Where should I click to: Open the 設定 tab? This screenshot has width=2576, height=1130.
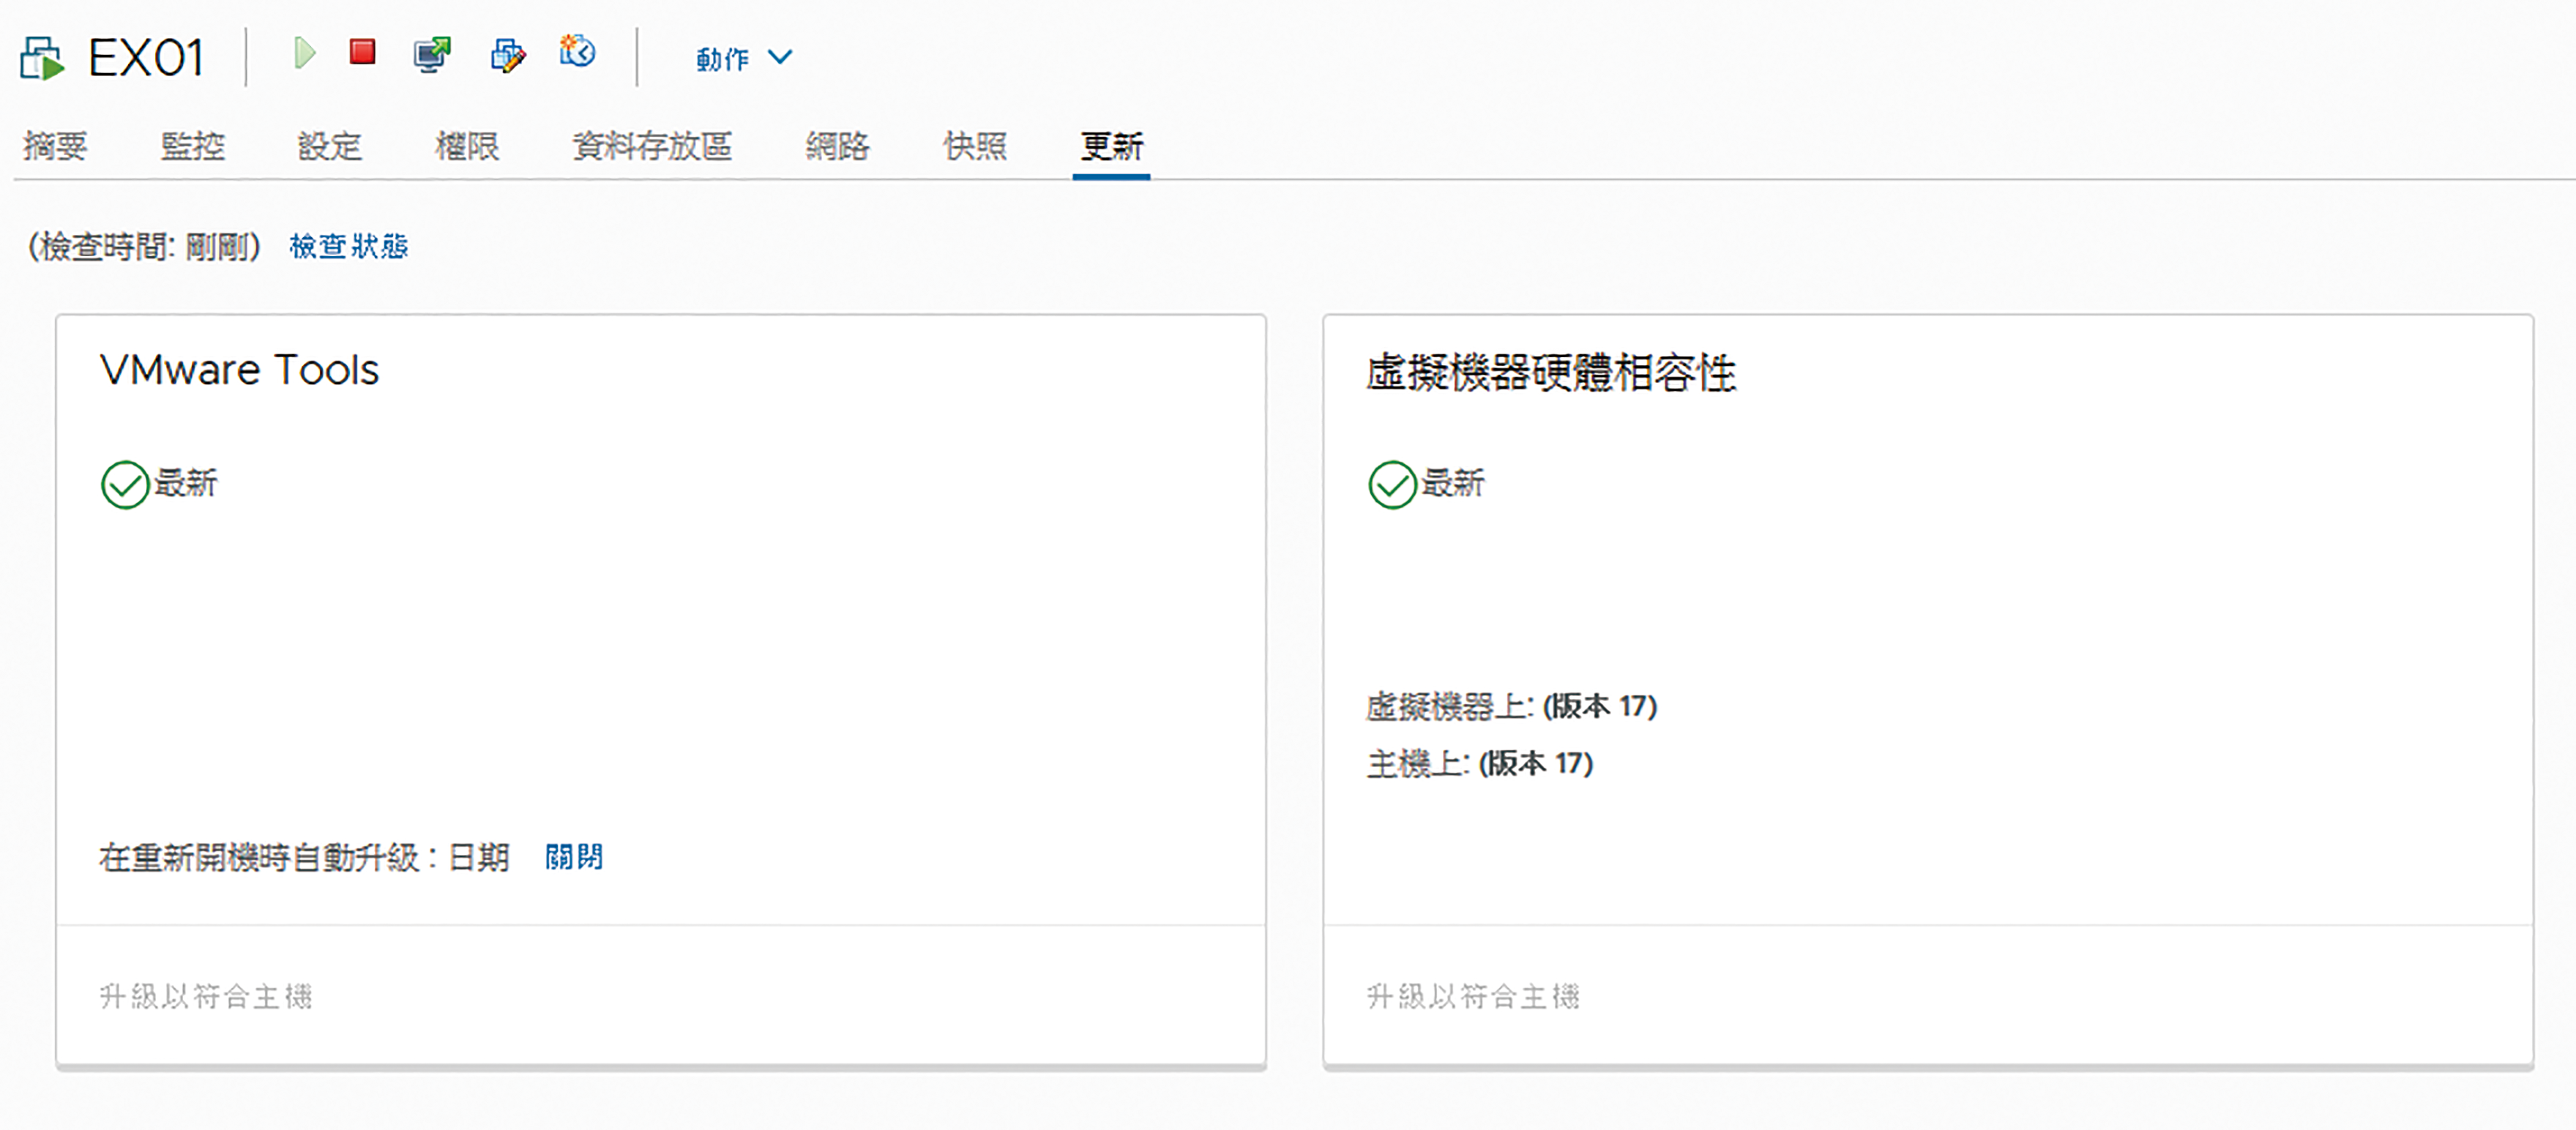click(x=329, y=146)
